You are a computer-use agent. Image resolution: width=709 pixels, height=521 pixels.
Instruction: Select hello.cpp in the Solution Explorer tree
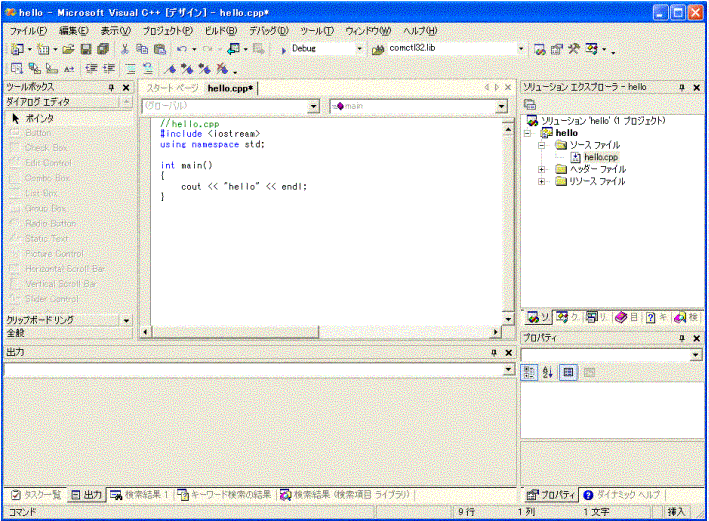[x=600, y=157]
